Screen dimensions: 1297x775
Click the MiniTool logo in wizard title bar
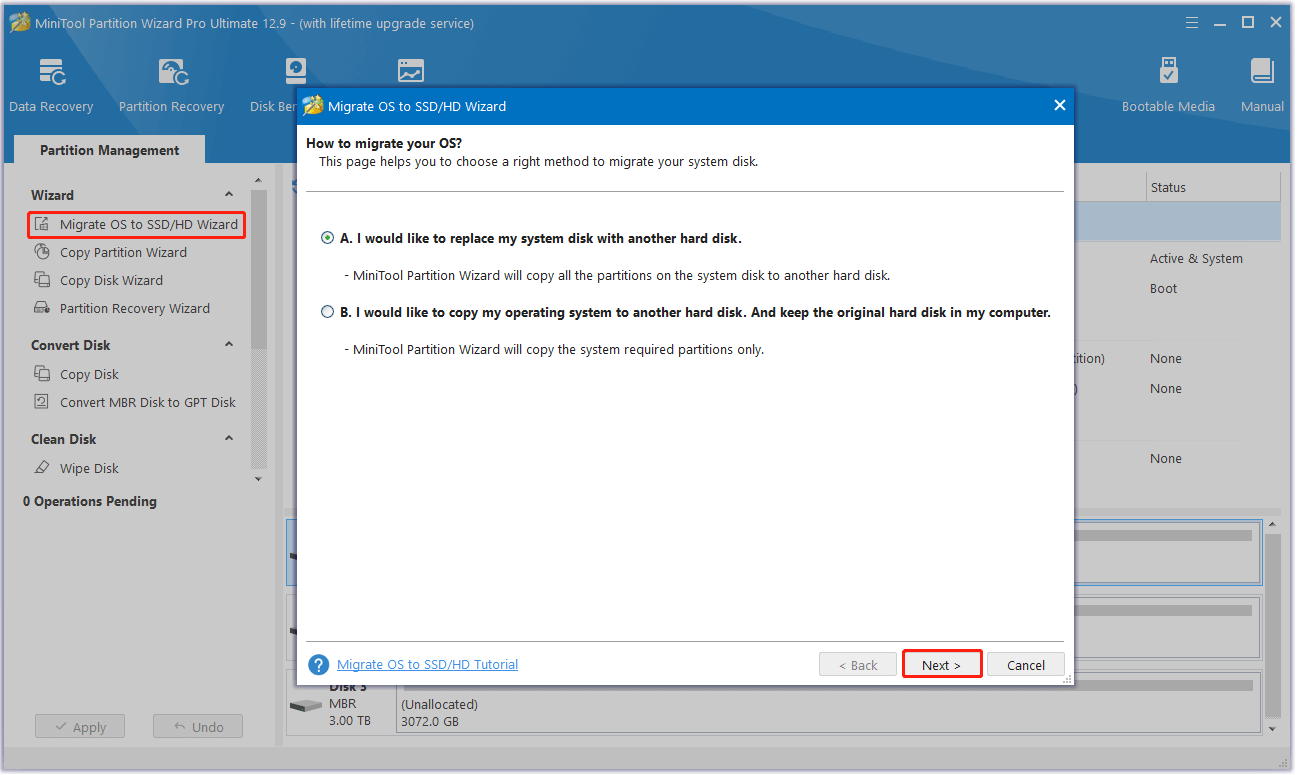pyautogui.click(x=313, y=105)
